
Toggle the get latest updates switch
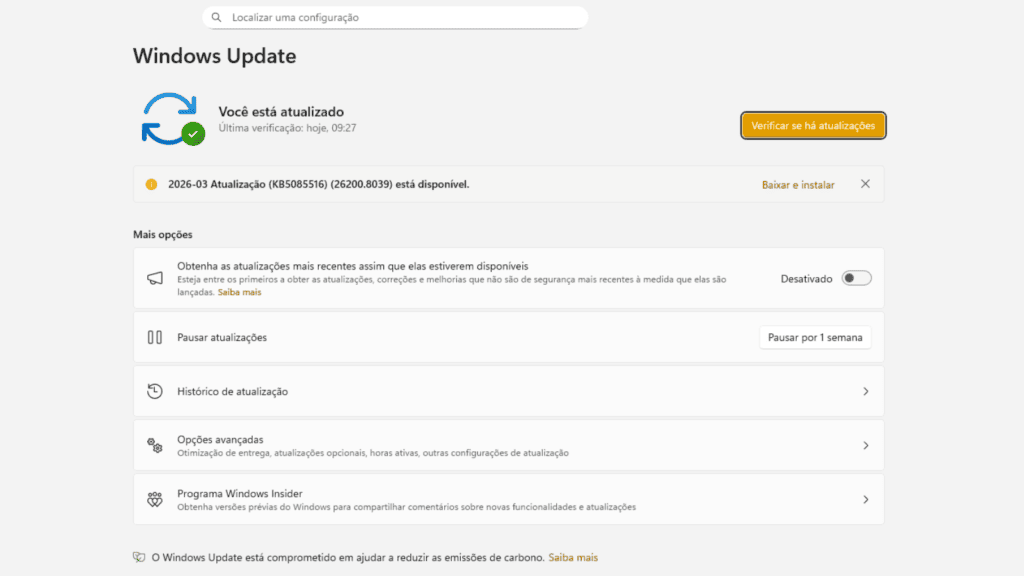[x=856, y=278]
